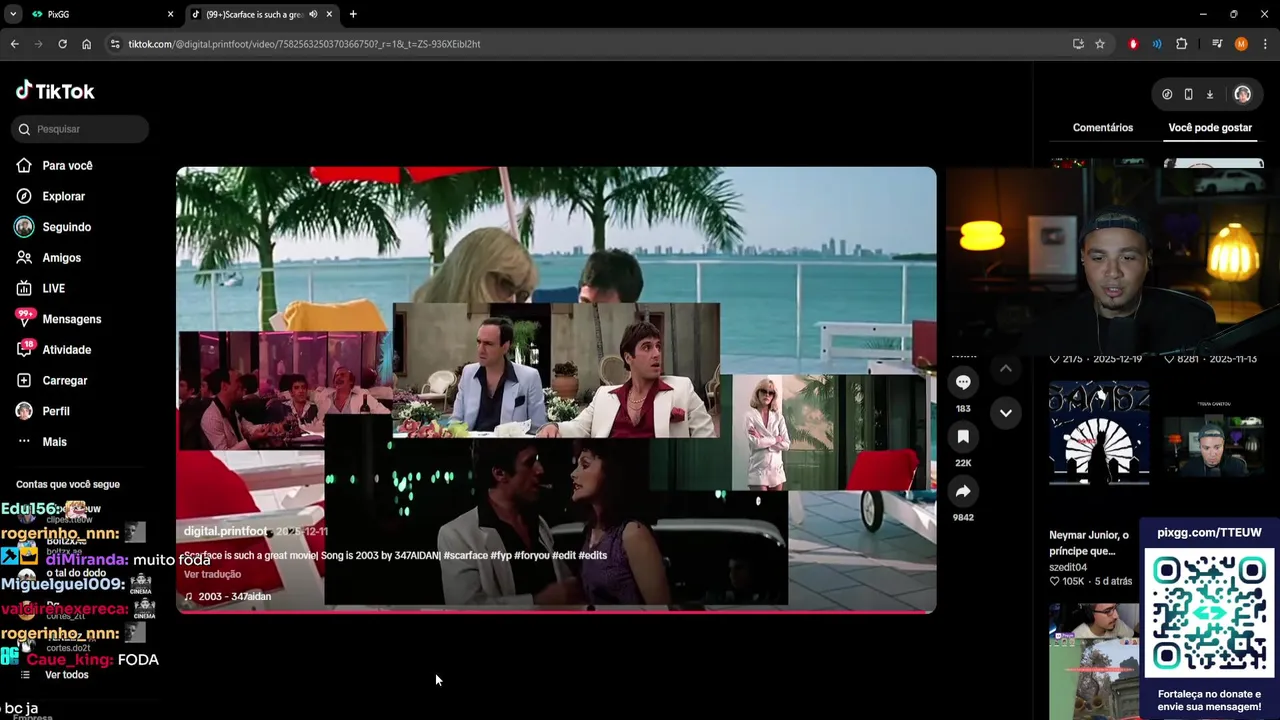Reload the page

click(62, 44)
